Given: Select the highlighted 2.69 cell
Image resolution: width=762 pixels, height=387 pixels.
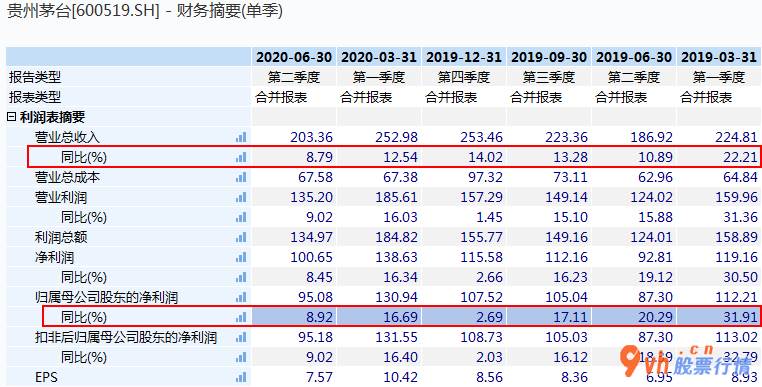Looking at the screenshot, I should [x=464, y=317].
